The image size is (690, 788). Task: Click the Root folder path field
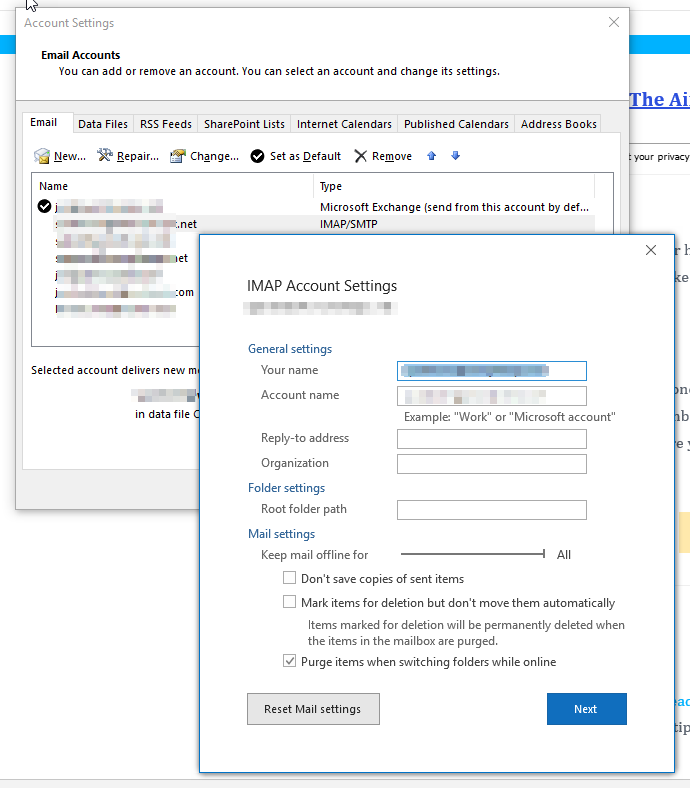click(491, 510)
